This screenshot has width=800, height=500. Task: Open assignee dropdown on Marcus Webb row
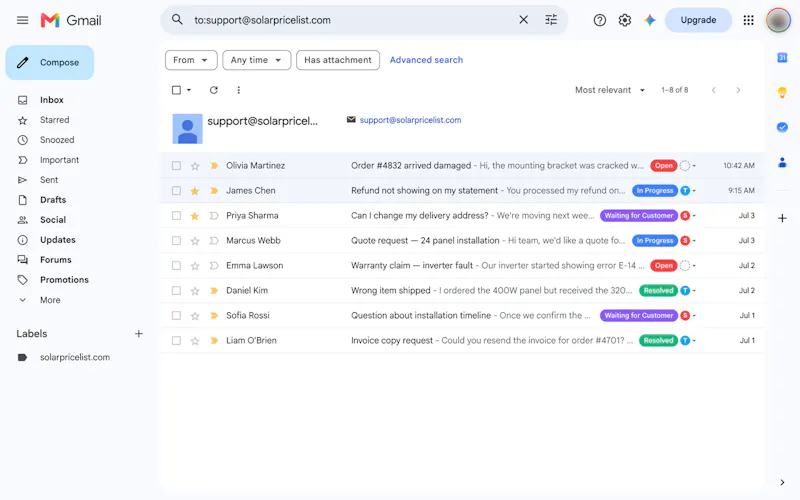click(694, 241)
